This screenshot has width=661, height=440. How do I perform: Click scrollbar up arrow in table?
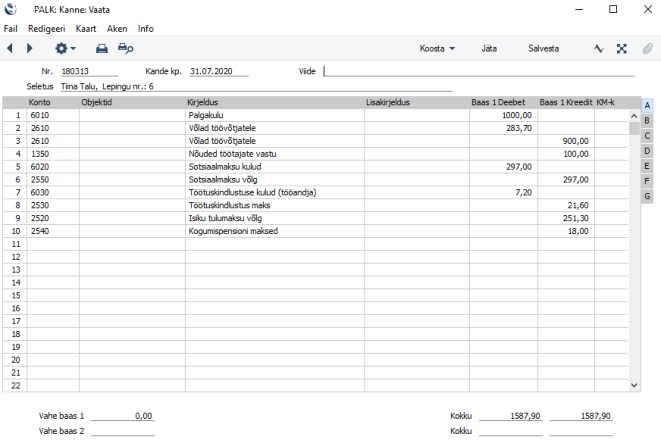tap(634, 115)
